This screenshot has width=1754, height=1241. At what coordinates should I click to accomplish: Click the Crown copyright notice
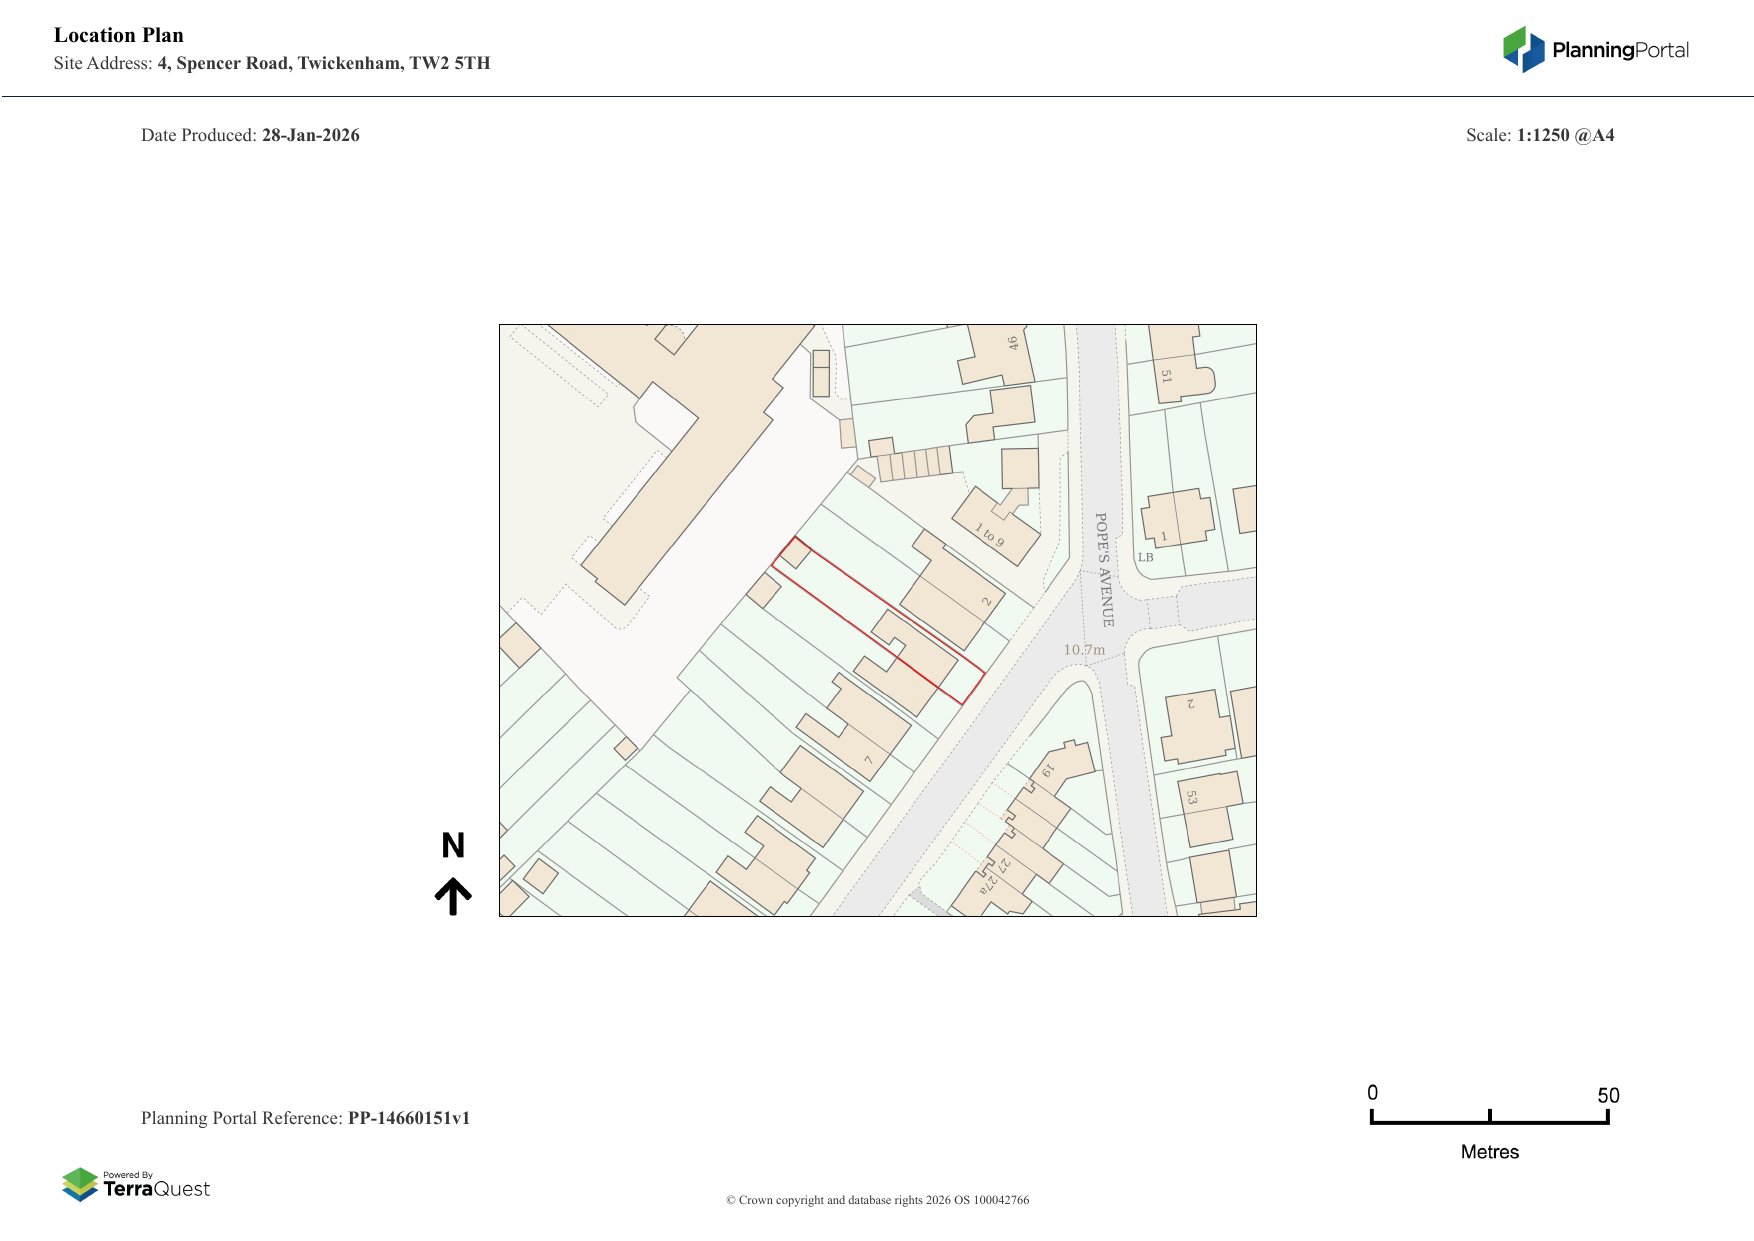click(x=877, y=1200)
